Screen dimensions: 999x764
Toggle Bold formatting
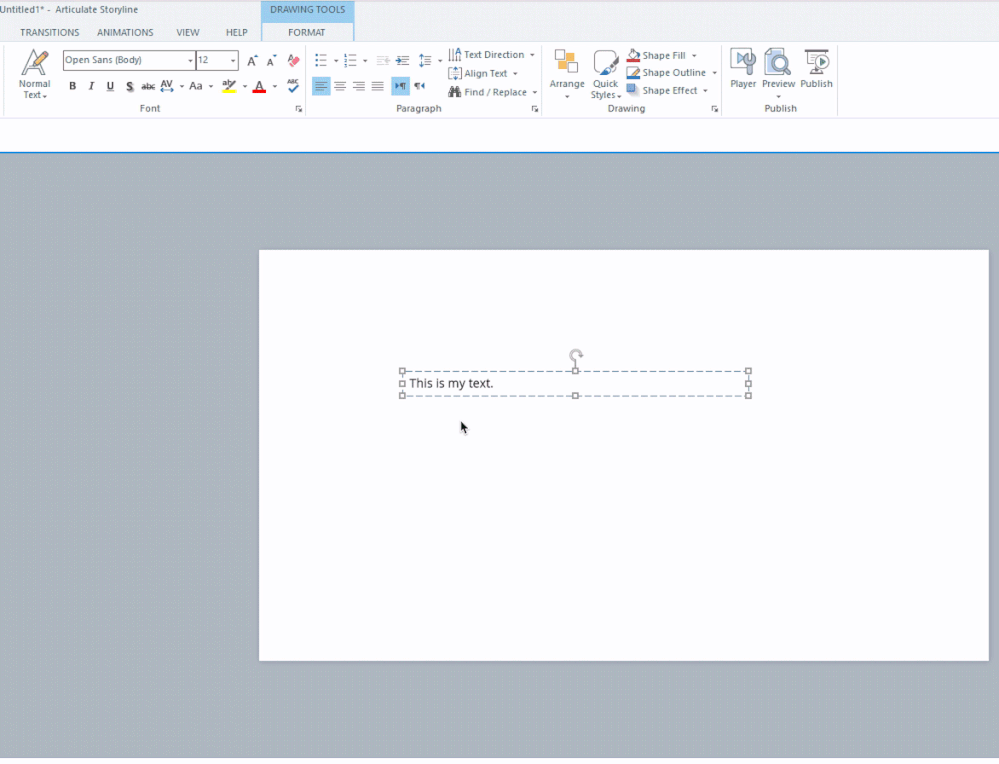73,87
